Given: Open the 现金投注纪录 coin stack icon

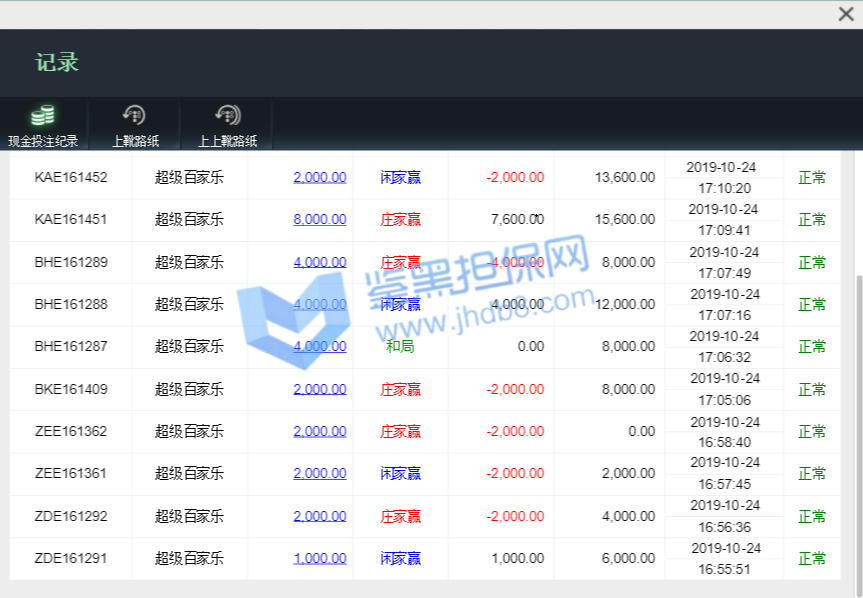Looking at the screenshot, I should click(43, 115).
